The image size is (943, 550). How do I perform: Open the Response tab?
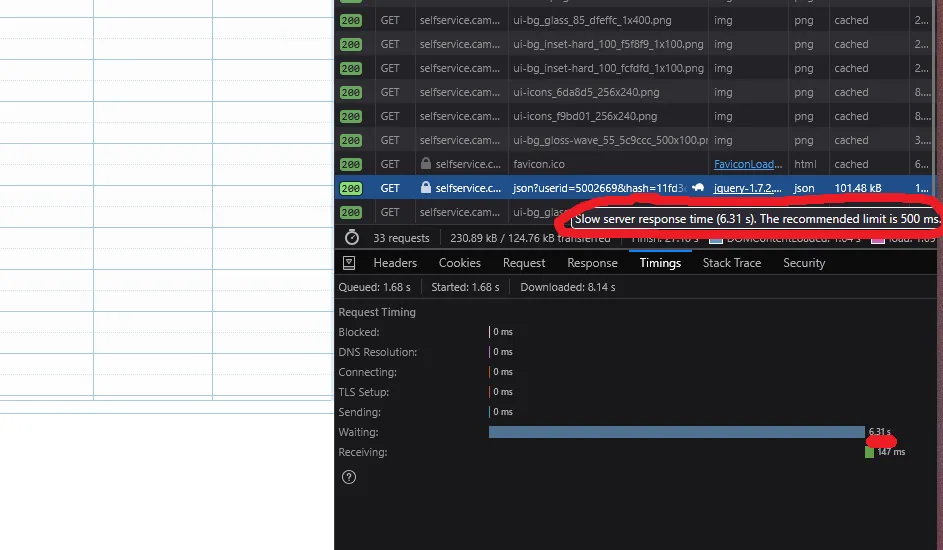pos(592,263)
